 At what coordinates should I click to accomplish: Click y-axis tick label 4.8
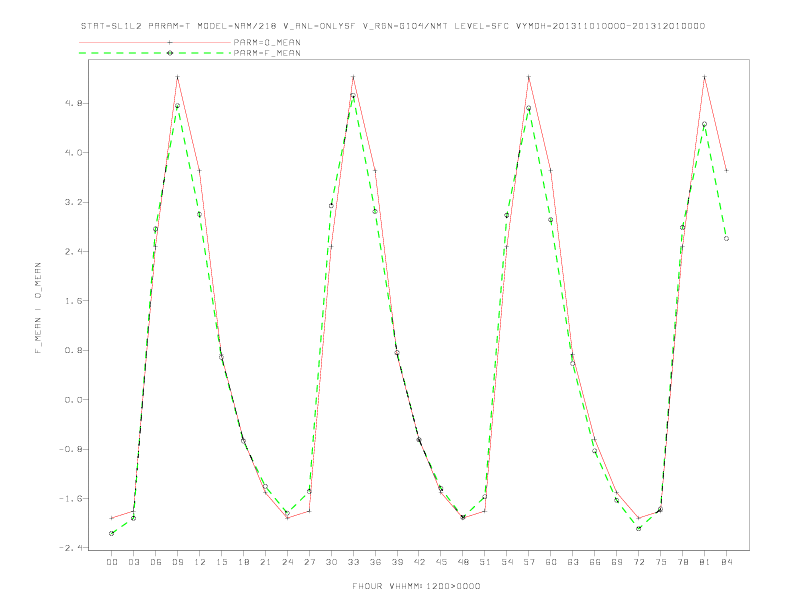73,104
